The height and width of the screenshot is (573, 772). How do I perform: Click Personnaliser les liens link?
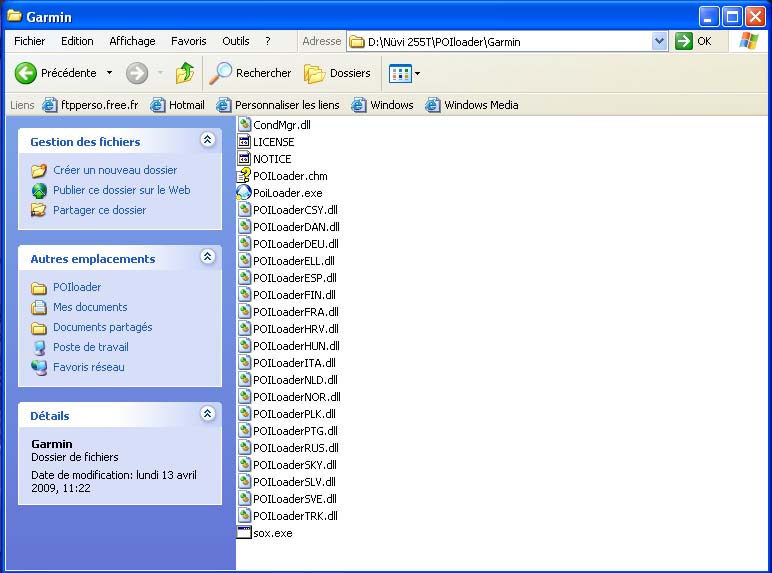point(278,105)
